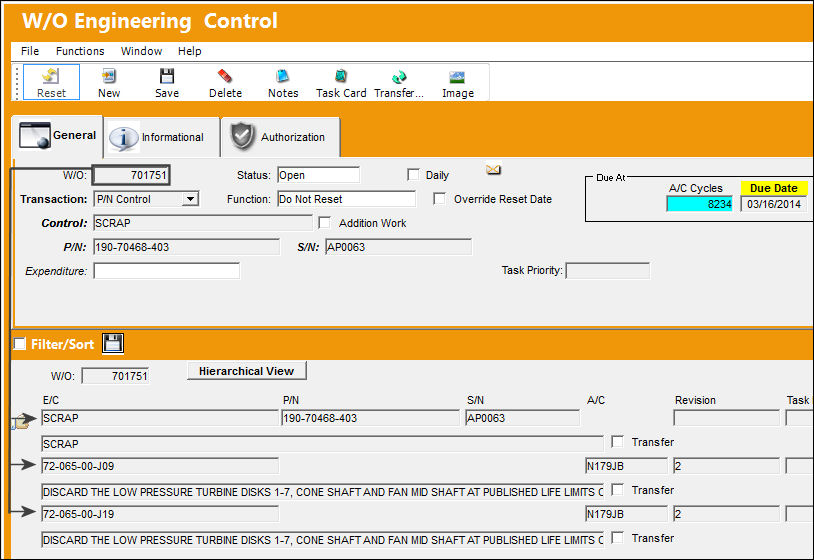Toggle the Daily checkbox
814x560 pixels.
tap(413, 174)
